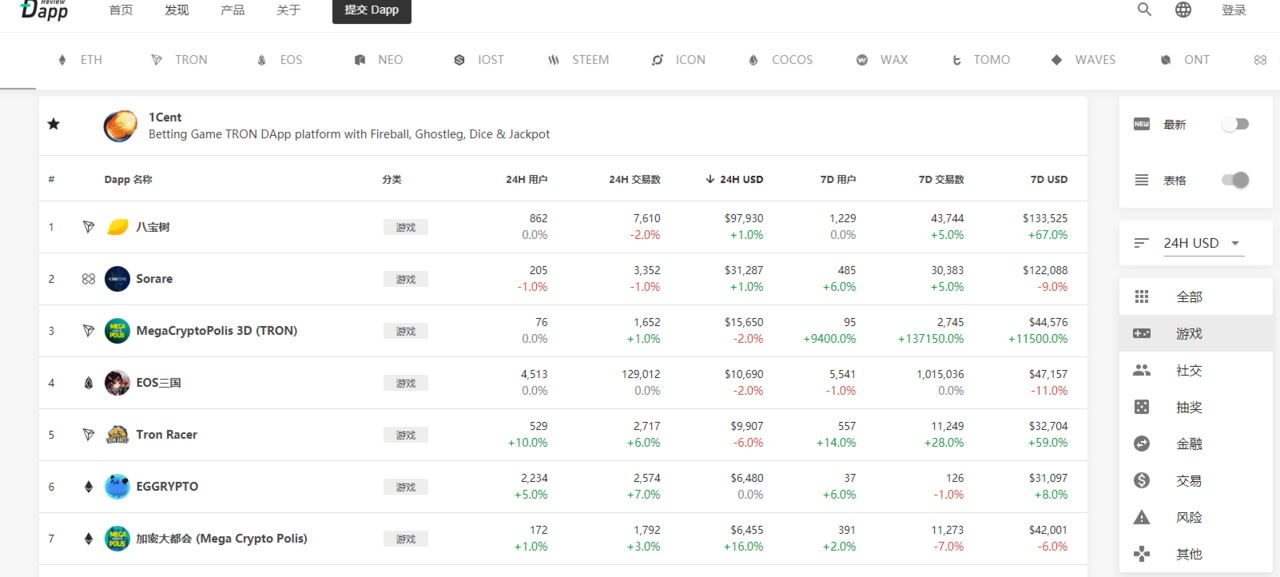
Task: Click the TRON chain icon in 八宝树 row
Action: [88, 227]
